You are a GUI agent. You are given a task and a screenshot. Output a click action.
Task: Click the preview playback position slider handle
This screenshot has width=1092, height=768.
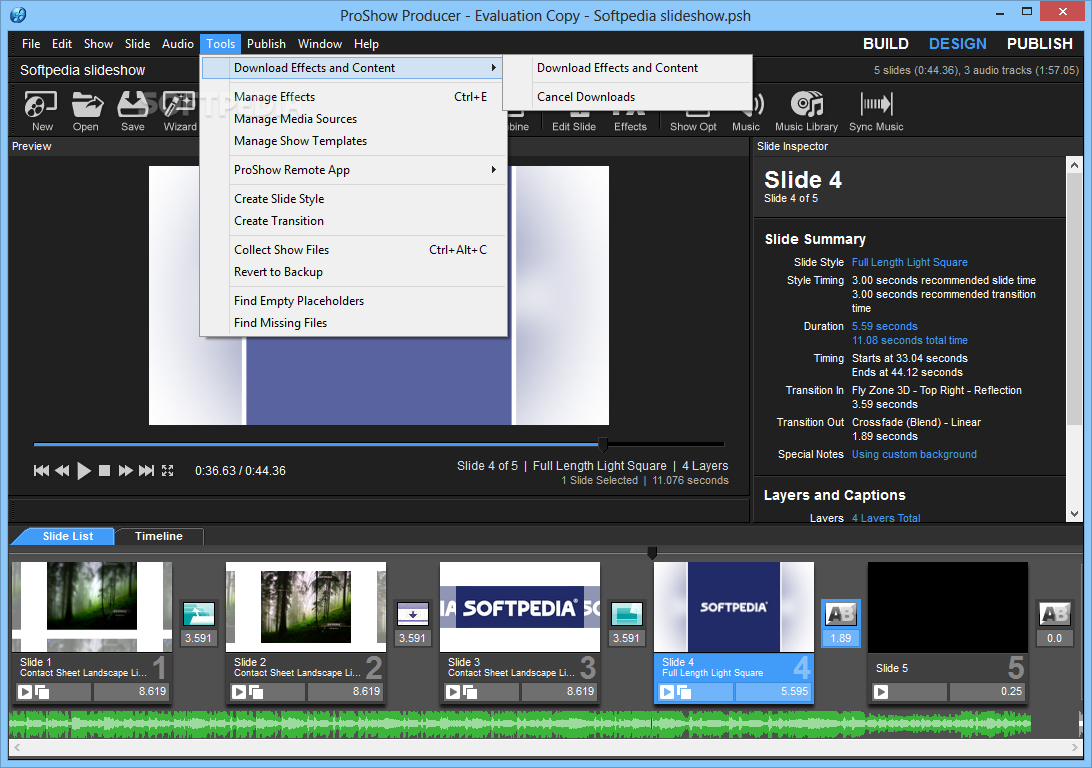pyautogui.click(x=603, y=444)
